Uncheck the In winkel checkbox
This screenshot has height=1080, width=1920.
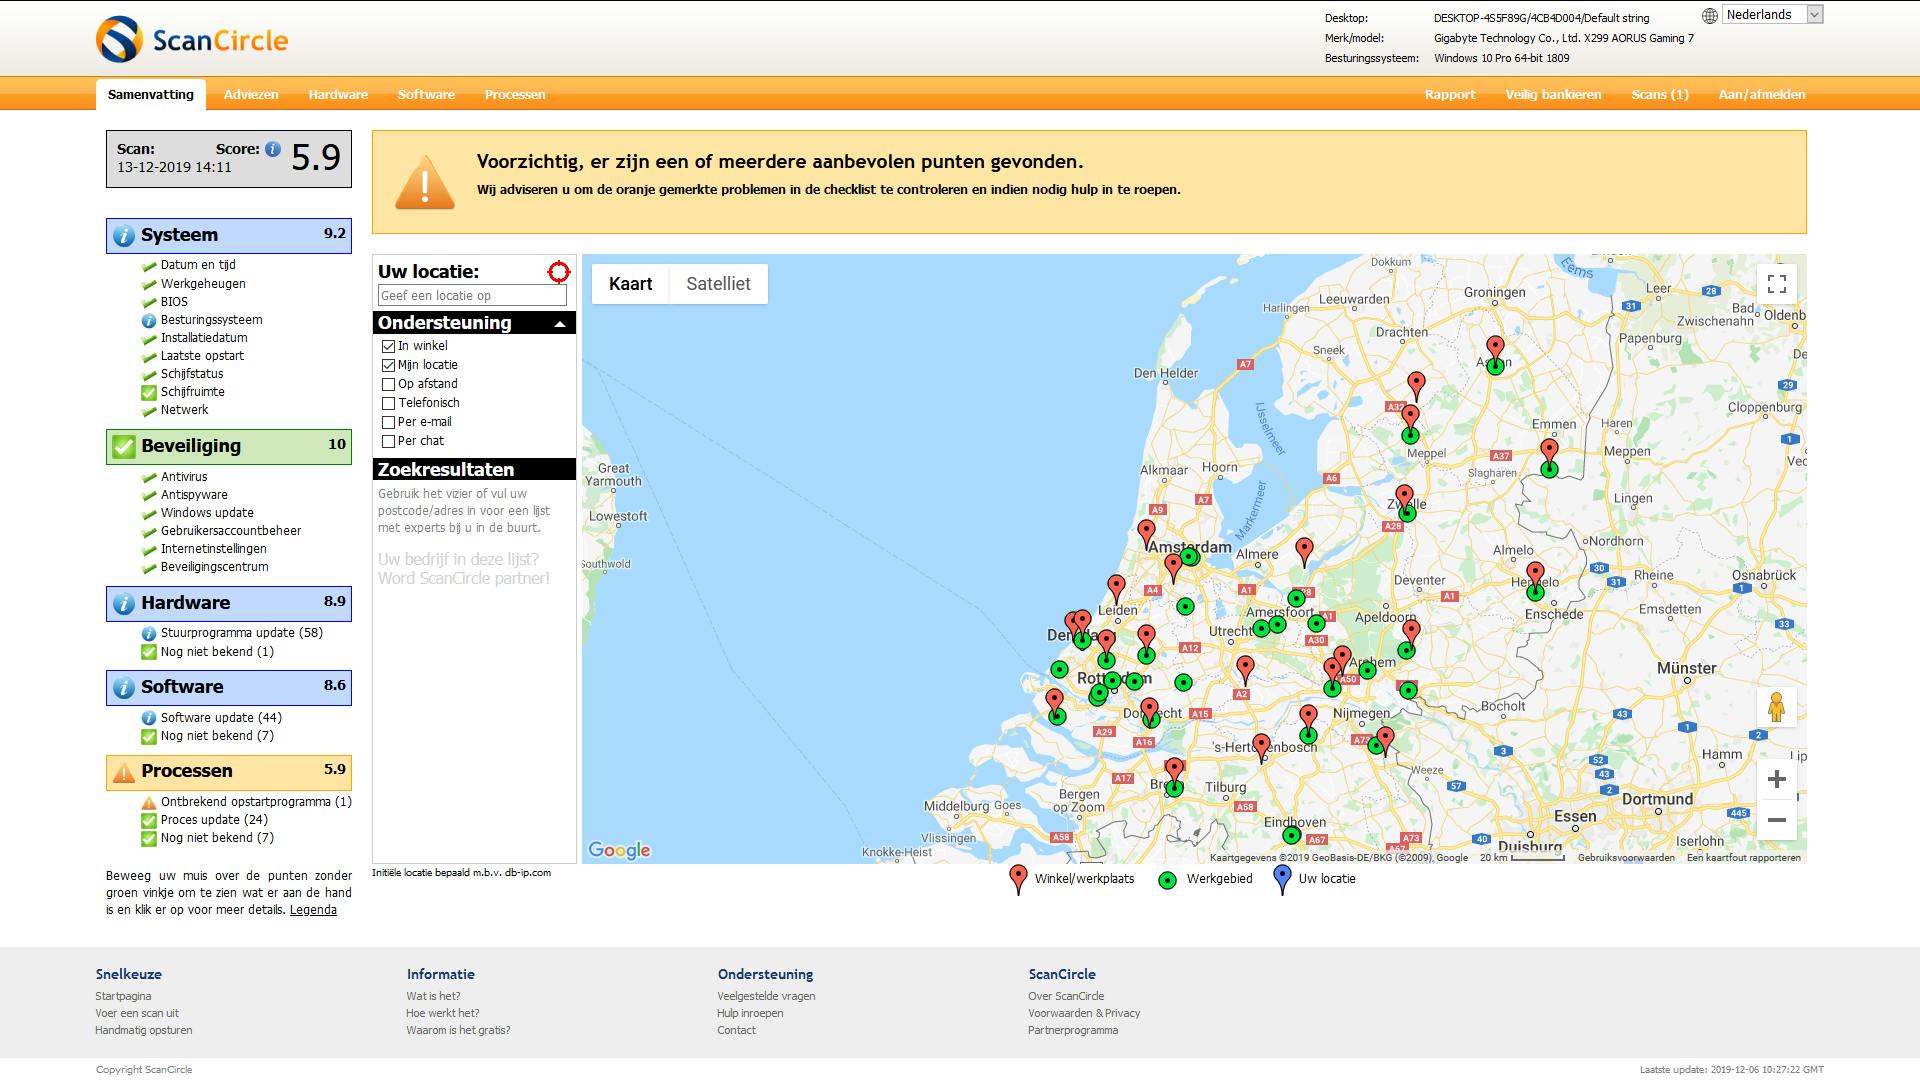389,346
